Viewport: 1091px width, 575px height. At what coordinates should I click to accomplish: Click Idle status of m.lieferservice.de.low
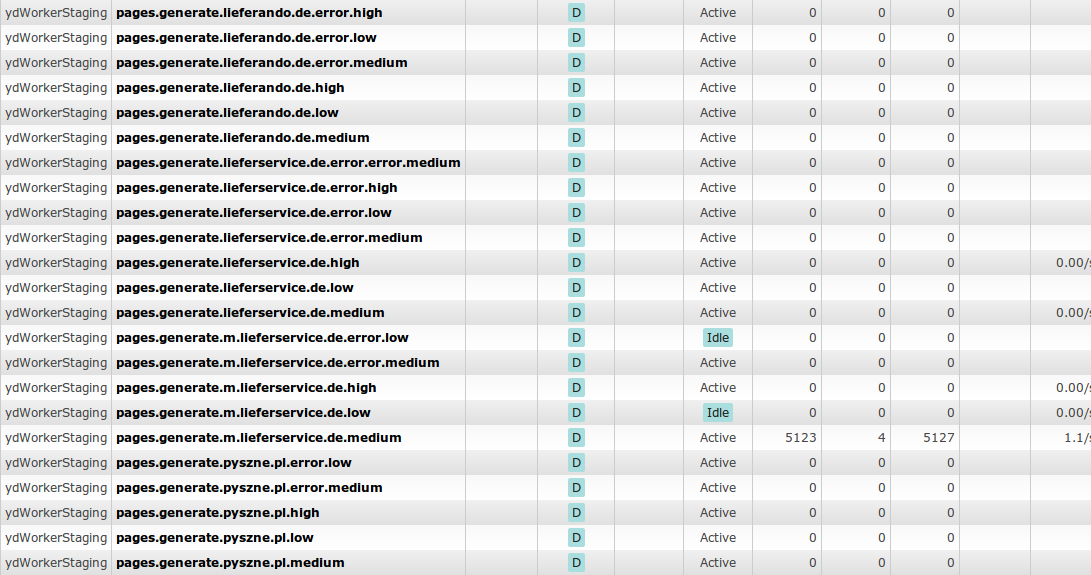718,413
